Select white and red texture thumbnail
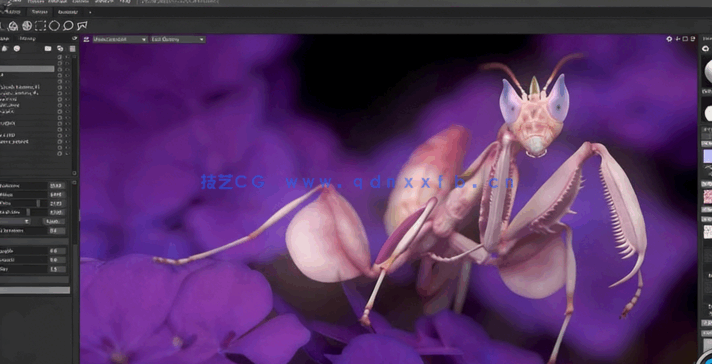Image resolution: width=712 pixels, height=364 pixels. [x=708, y=232]
